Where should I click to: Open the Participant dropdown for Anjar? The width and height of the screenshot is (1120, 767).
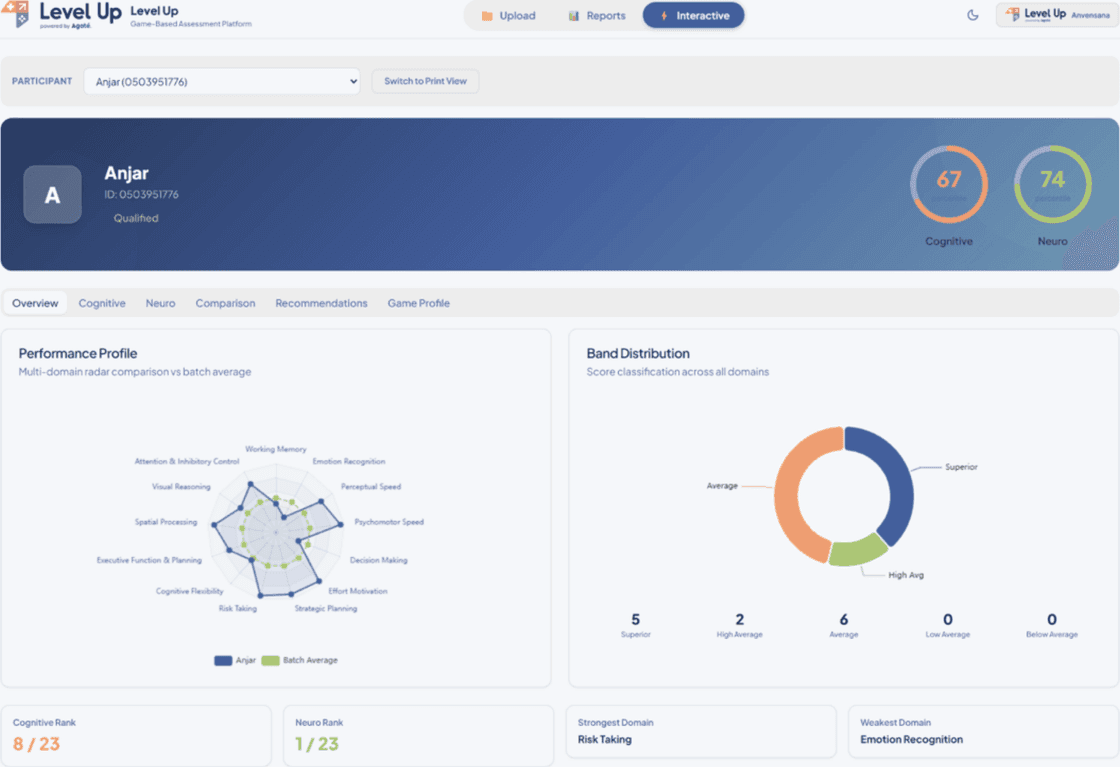[222, 81]
